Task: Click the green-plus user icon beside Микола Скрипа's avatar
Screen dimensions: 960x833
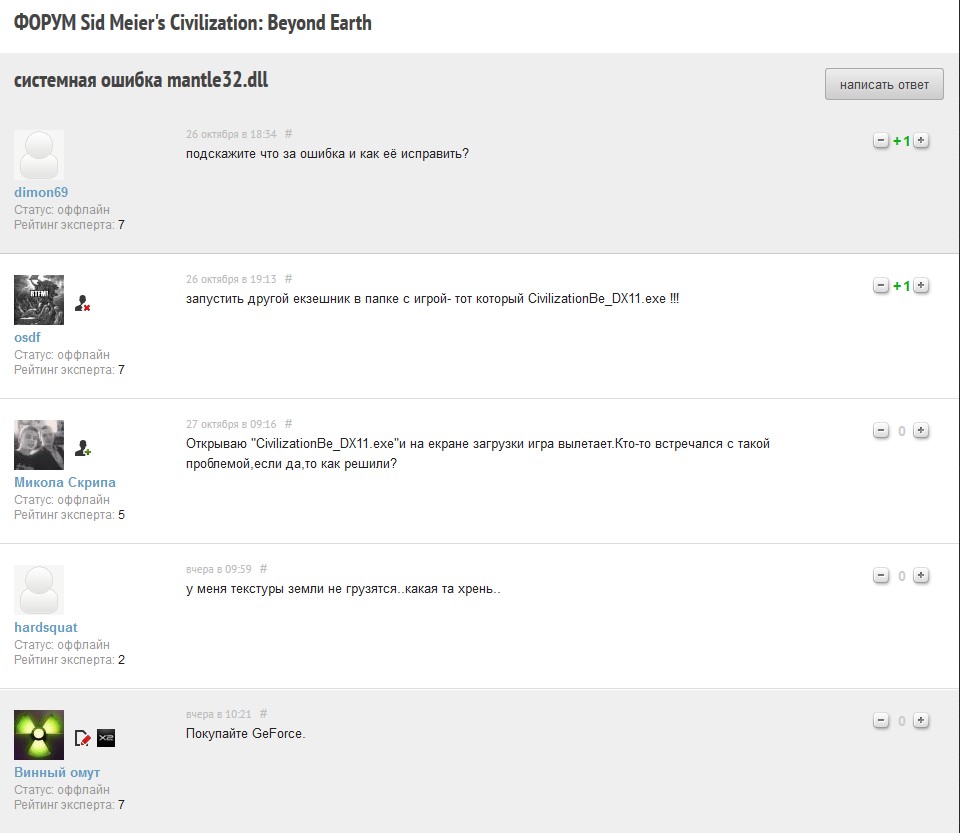Action: [x=83, y=447]
